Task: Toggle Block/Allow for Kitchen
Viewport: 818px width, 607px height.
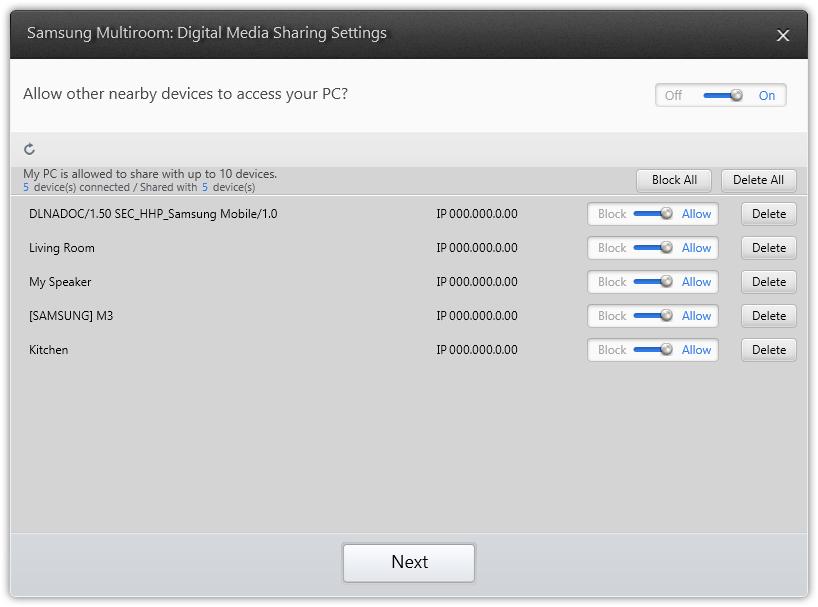Action: [x=653, y=349]
